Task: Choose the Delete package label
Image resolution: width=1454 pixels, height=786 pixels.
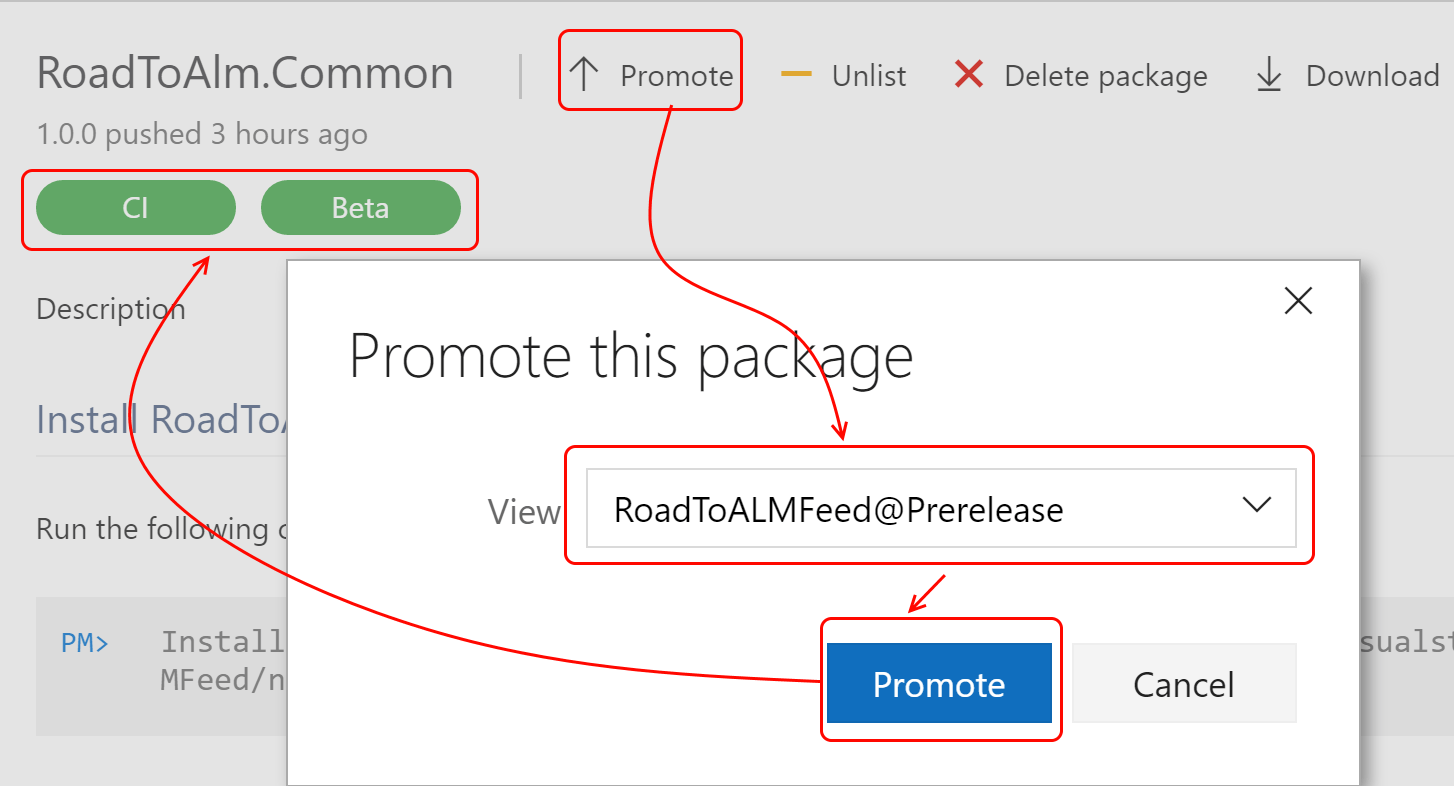Action: pyautogui.click(x=1105, y=76)
